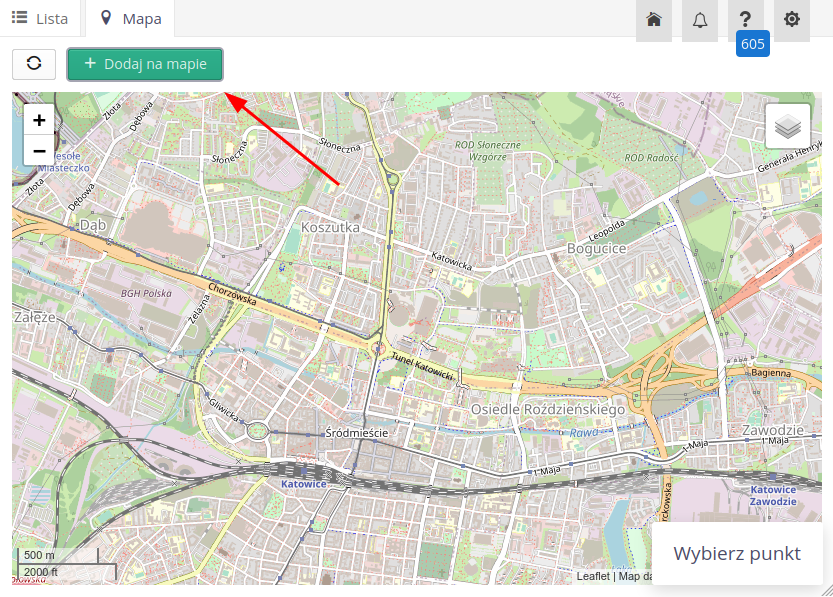Click the Katowice station label on map

coord(303,484)
